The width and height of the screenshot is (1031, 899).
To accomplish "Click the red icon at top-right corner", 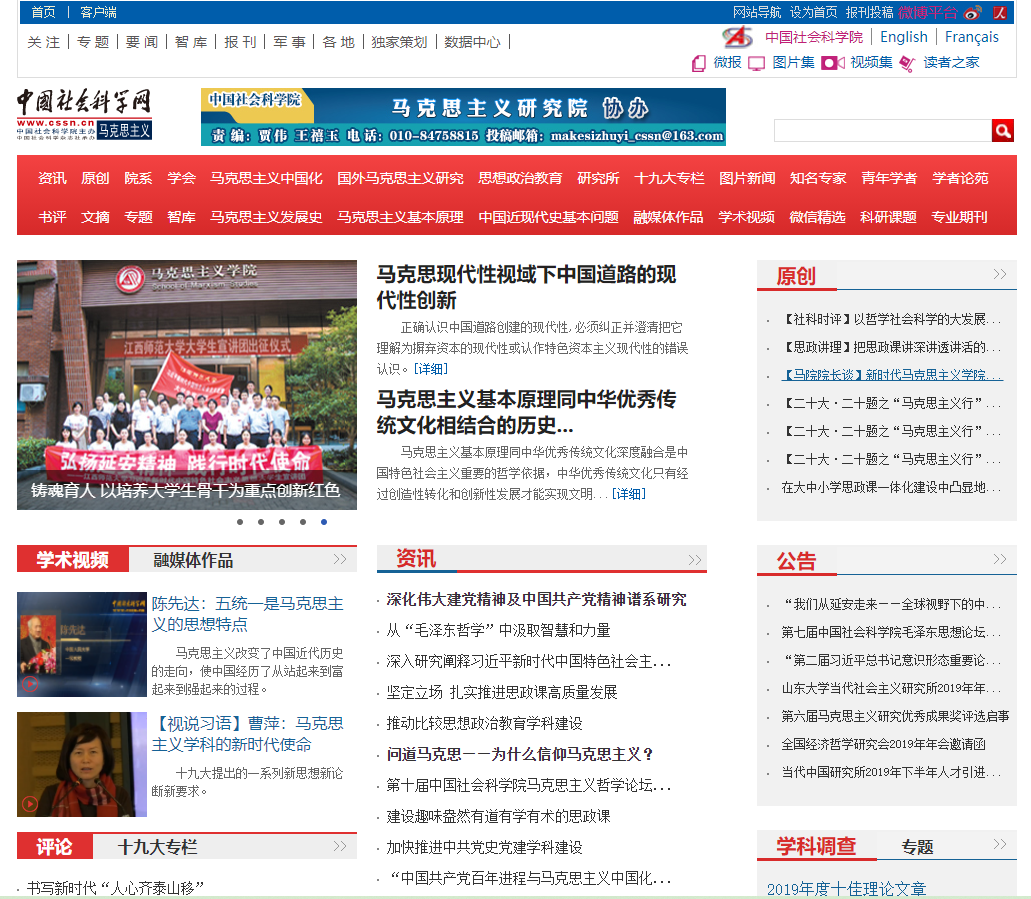I will coord(999,12).
